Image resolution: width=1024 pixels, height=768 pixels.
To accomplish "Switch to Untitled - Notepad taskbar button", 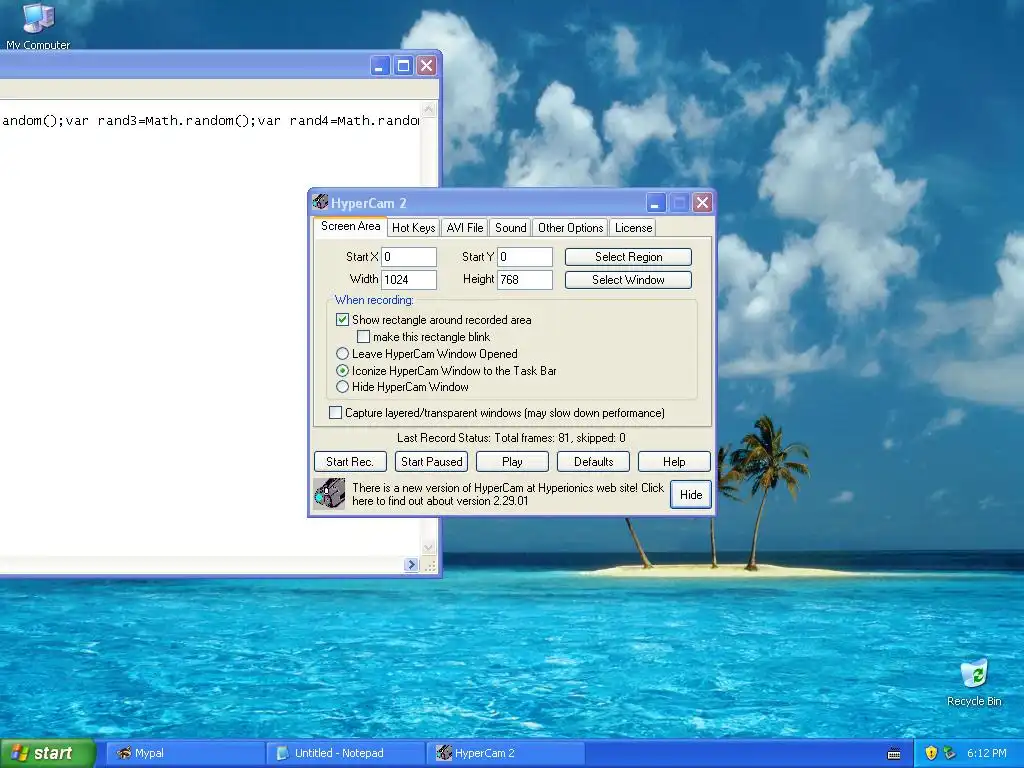I will pyautogui.click(x=346, y=753).
